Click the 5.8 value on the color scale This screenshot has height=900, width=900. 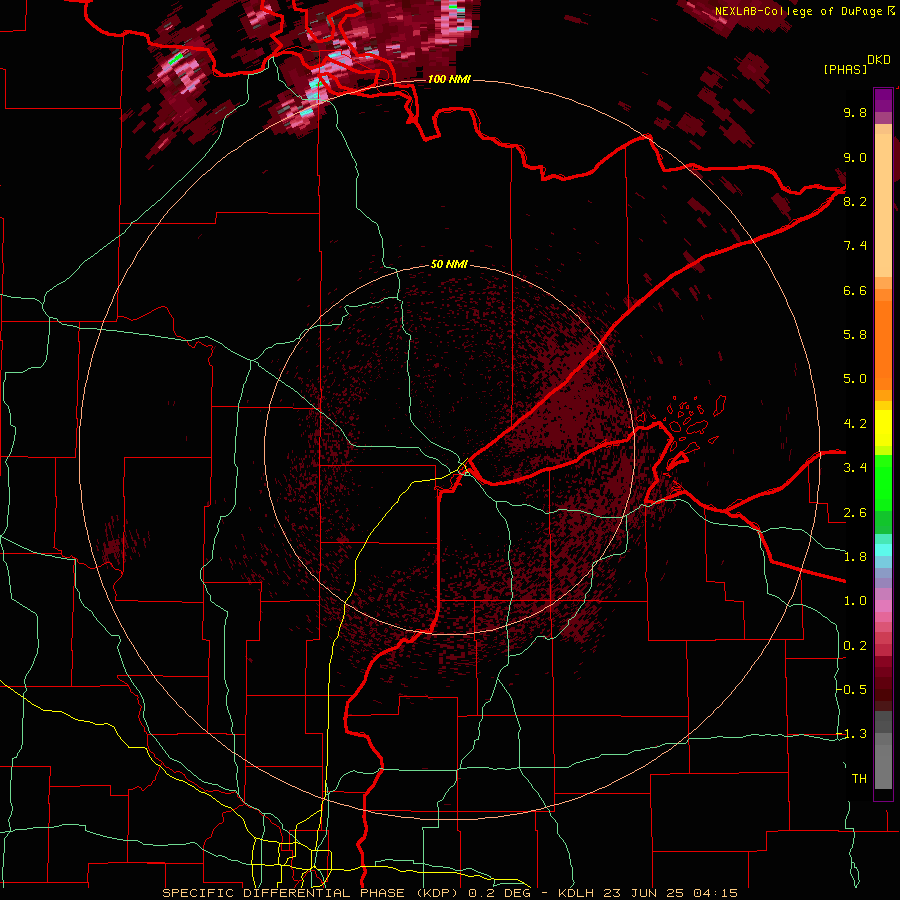(x=855, y=335)
